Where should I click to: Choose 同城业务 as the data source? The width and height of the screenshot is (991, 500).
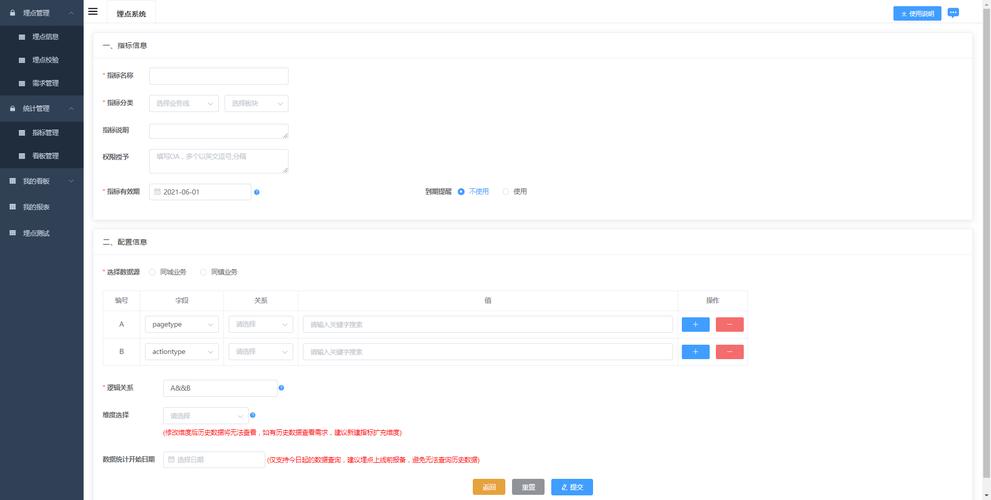pyautogui.click(x=152, y=272)
